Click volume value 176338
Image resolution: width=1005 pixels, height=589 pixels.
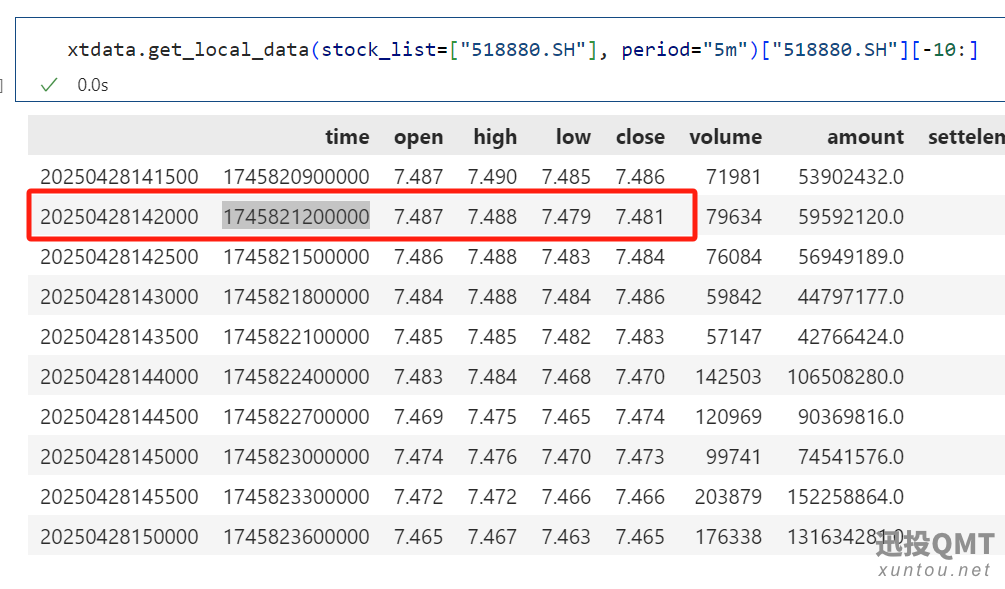(x=729, y=536)
